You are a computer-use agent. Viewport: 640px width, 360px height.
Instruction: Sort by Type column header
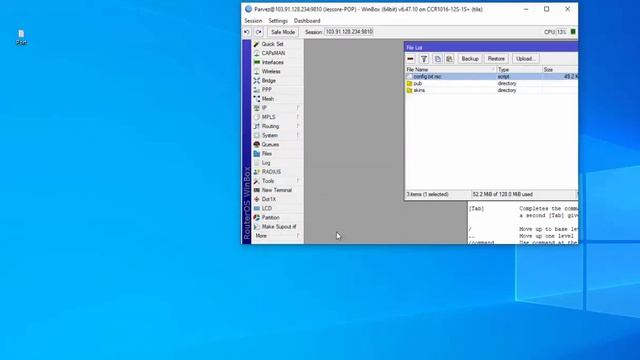519,70
